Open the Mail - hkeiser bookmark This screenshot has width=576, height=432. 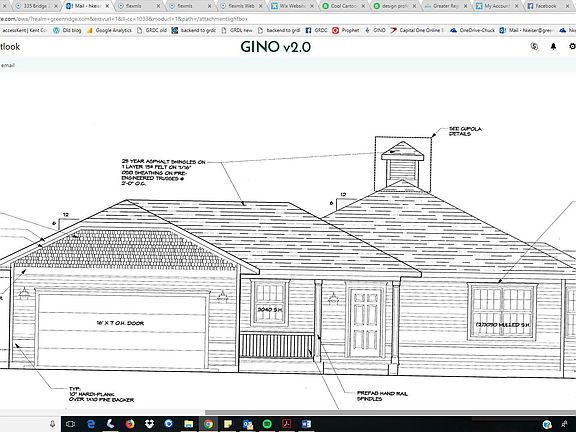click(526, 30)
